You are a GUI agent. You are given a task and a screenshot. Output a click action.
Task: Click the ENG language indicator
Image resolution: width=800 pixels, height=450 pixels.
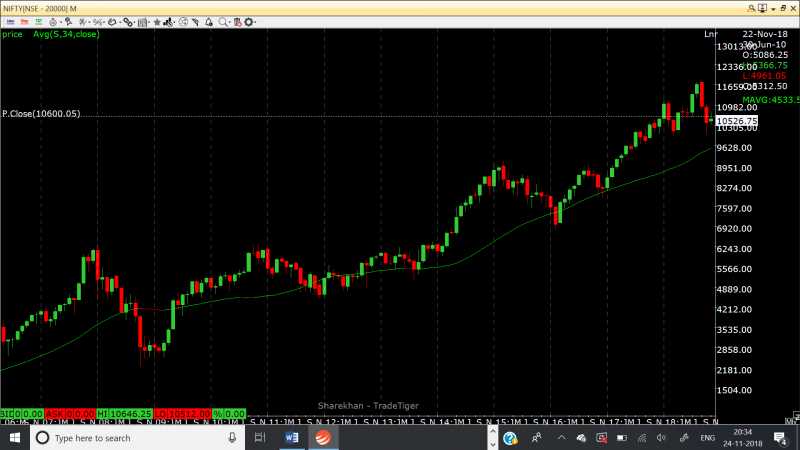707,438
